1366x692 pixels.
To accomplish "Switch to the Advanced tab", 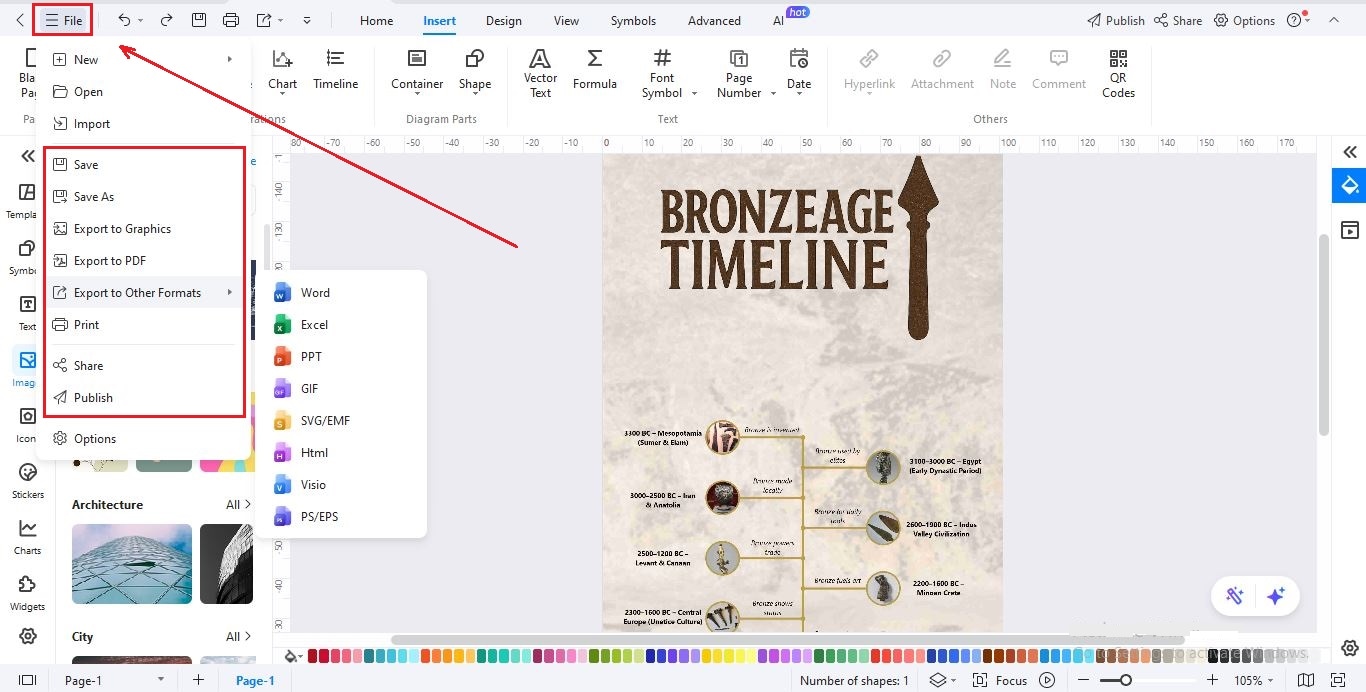I will coord(714,20).
